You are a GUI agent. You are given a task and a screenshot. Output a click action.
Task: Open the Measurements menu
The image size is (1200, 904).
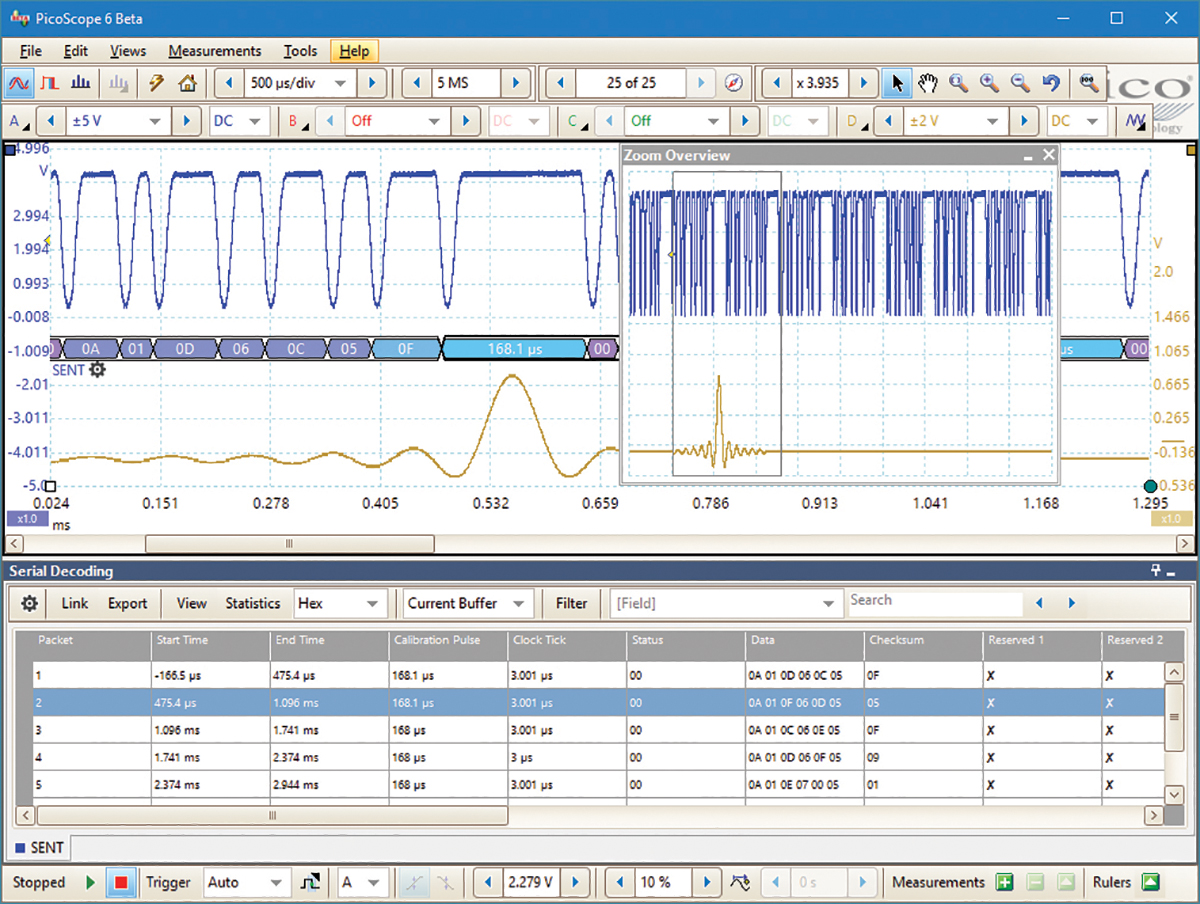point(214,51)
